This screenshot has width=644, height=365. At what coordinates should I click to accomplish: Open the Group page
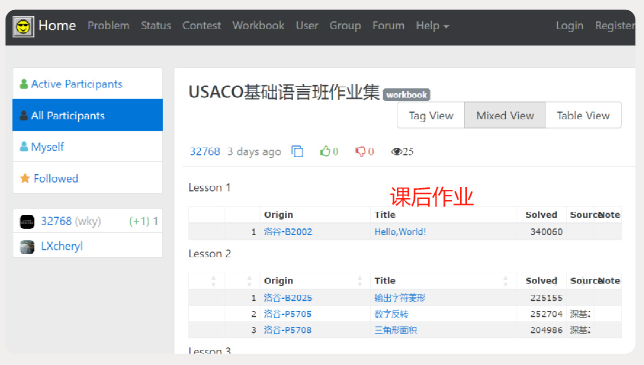pos(345,25)
